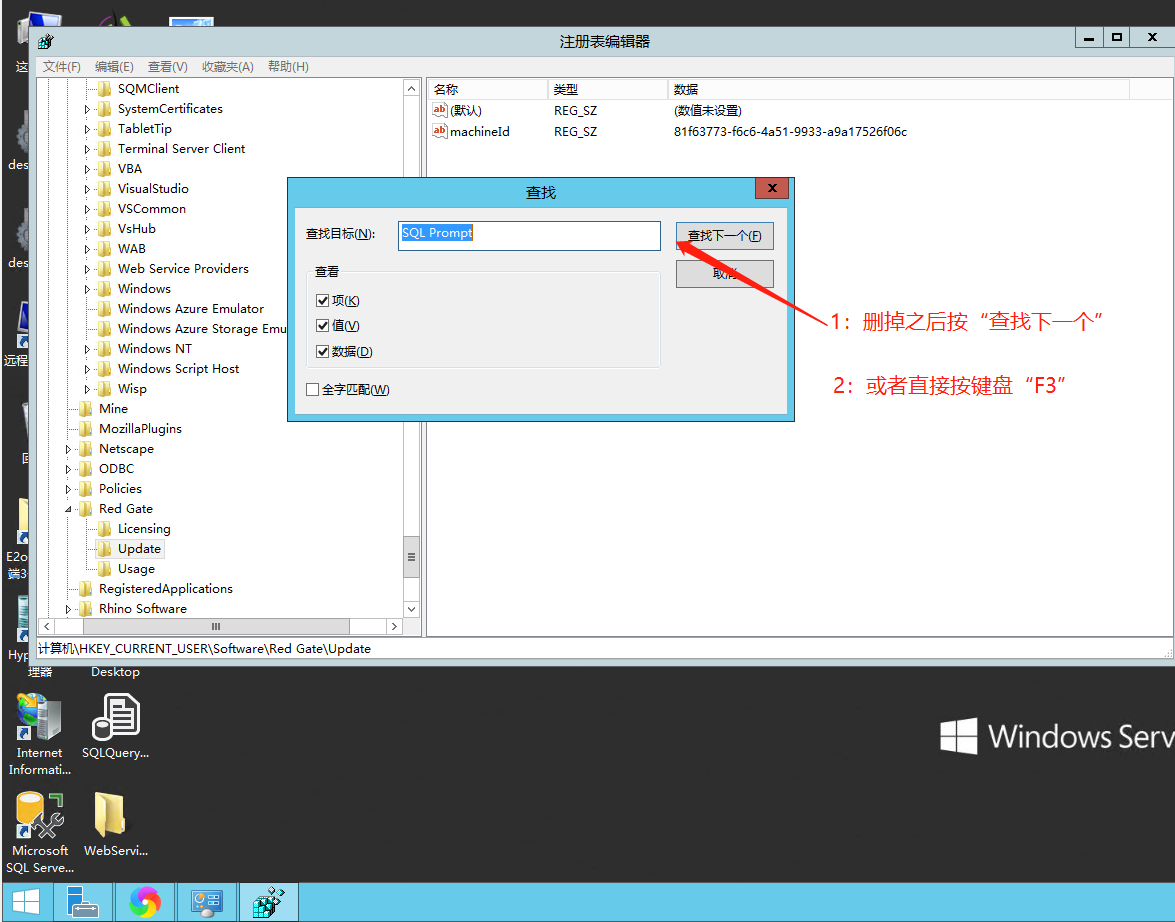Click the Update folder icon

pos(105,549)
